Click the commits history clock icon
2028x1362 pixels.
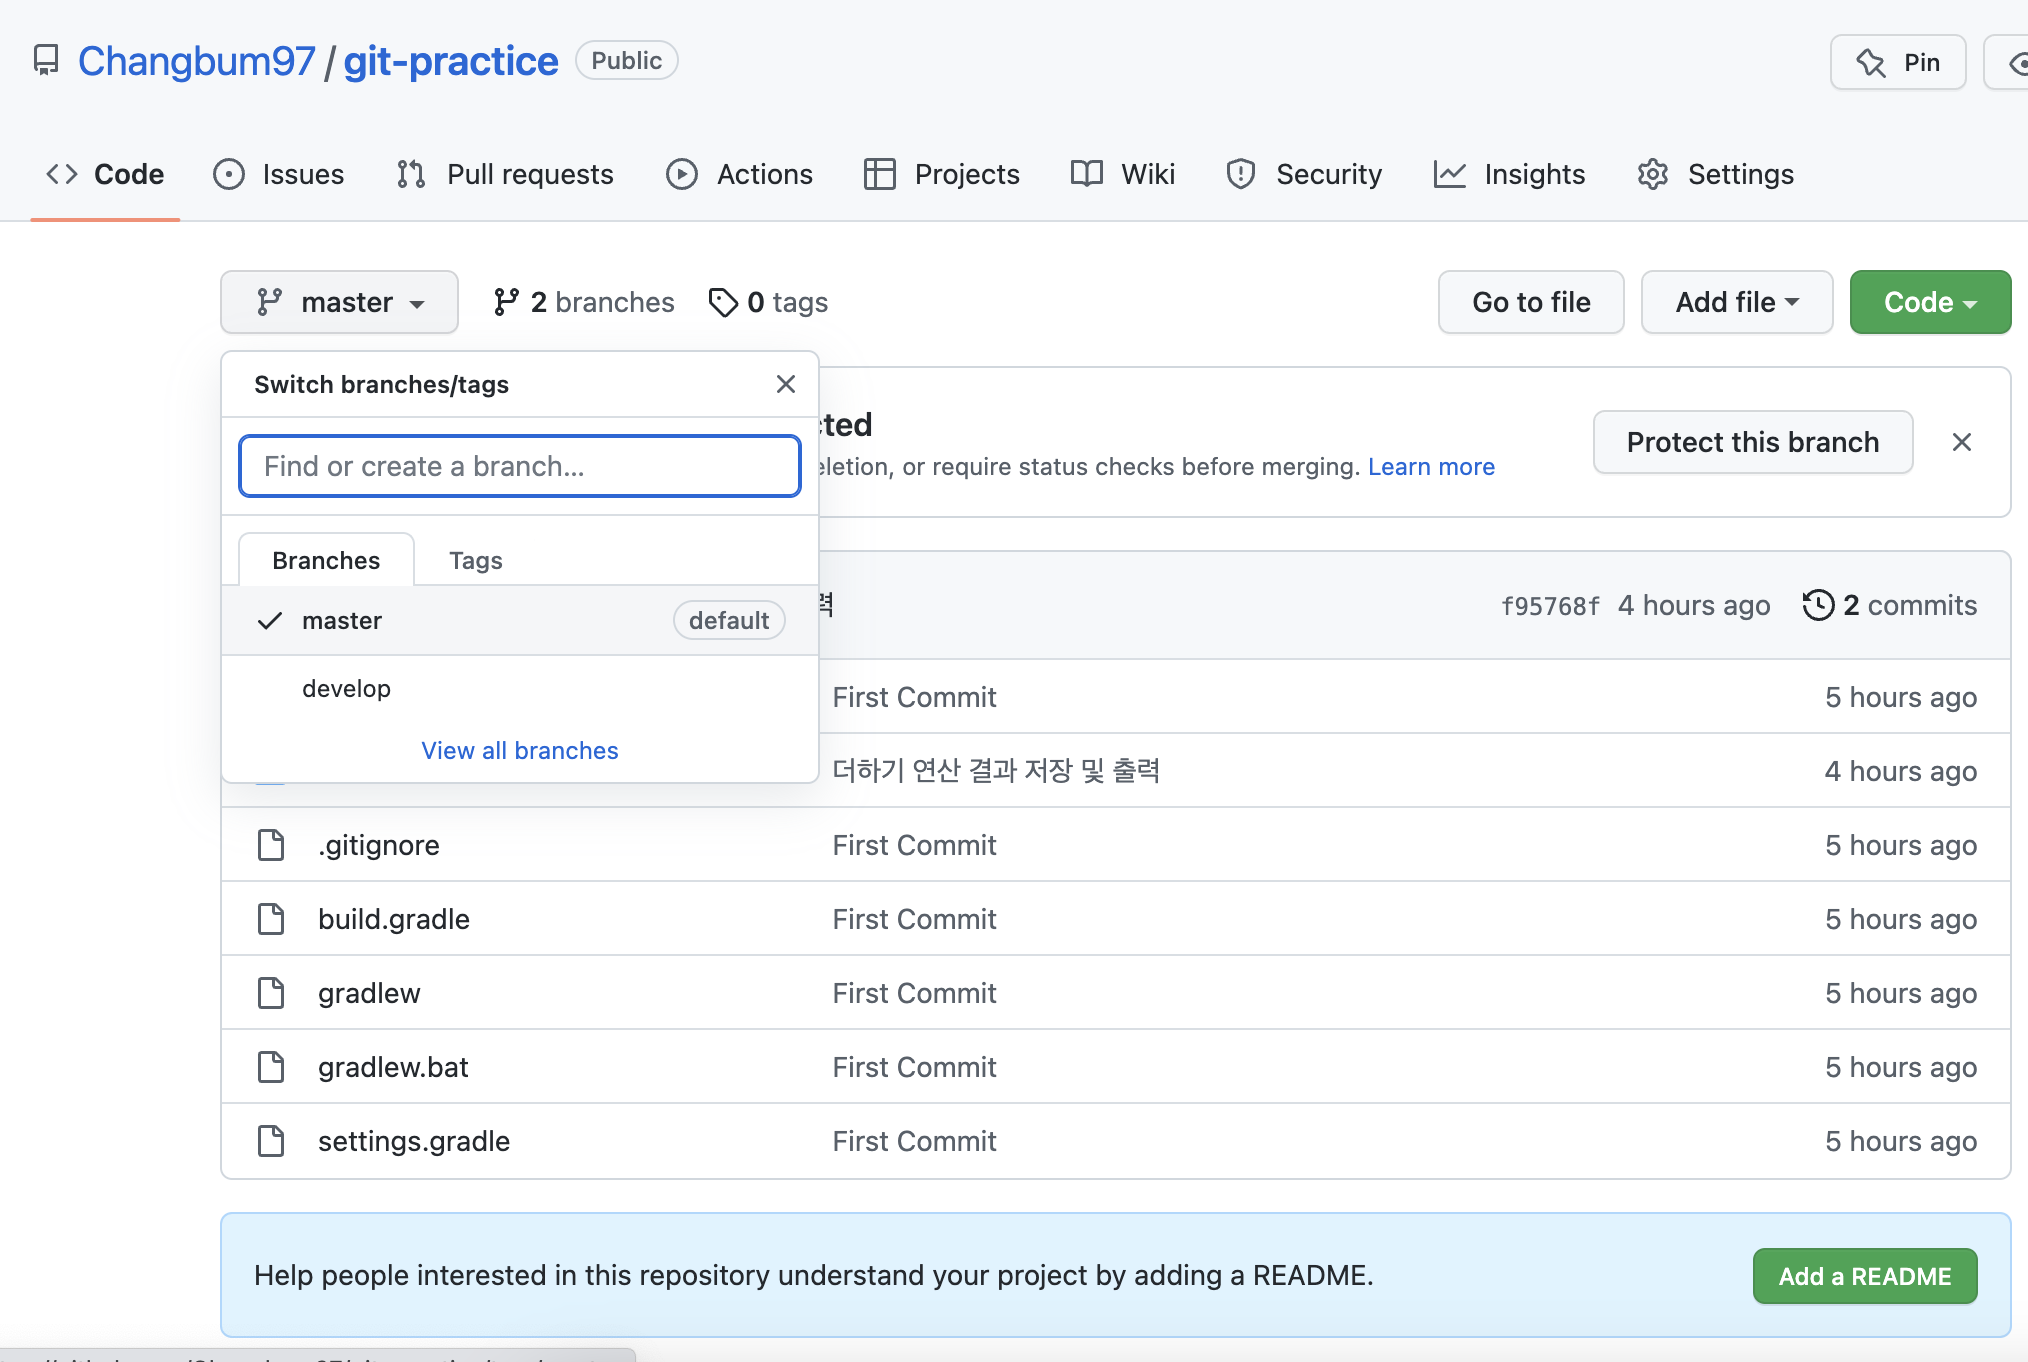pyautogui.click(x=1817, y=605)
